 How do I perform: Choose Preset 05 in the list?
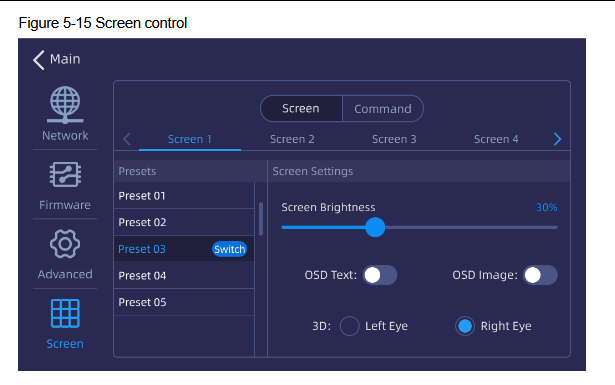click(184, 302)
